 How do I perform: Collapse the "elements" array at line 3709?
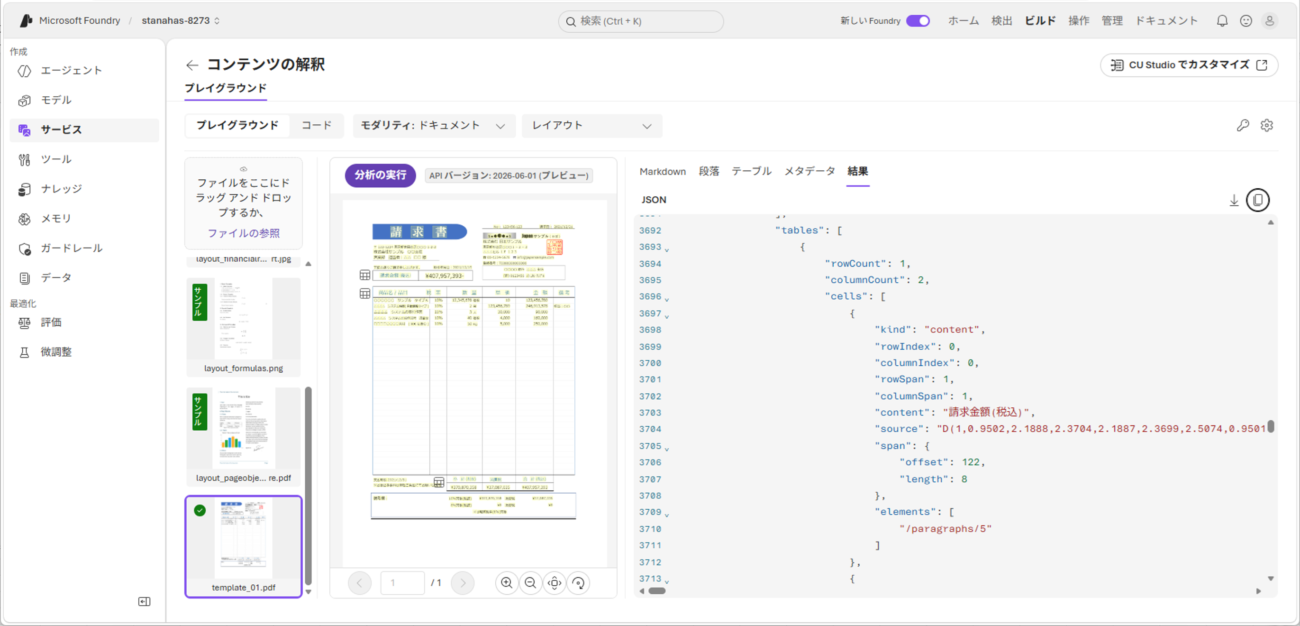[667, 513]
